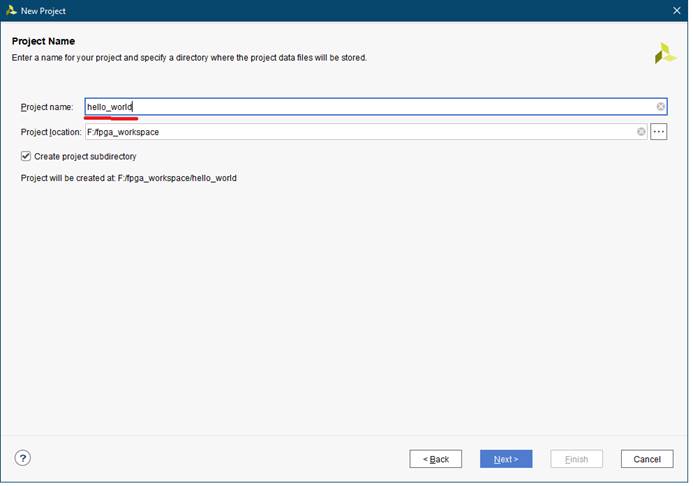Go to the previous step with Back
693x486 pixels.
(435, 459)
